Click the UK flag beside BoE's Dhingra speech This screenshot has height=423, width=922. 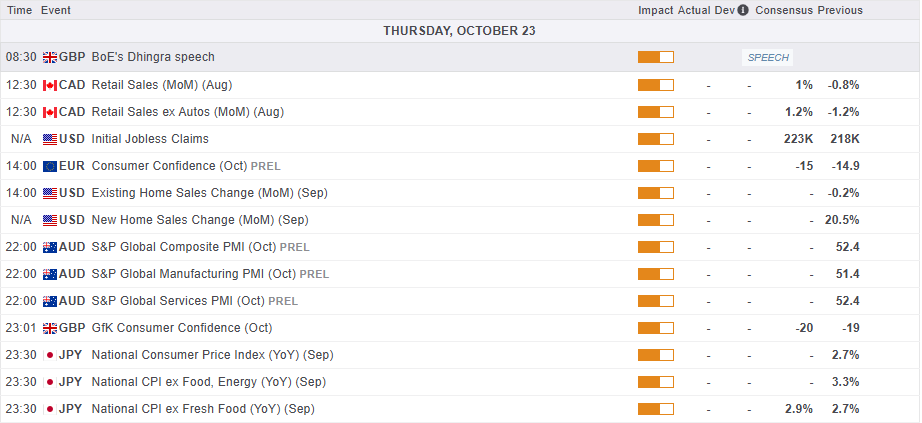tap(50, 57)
